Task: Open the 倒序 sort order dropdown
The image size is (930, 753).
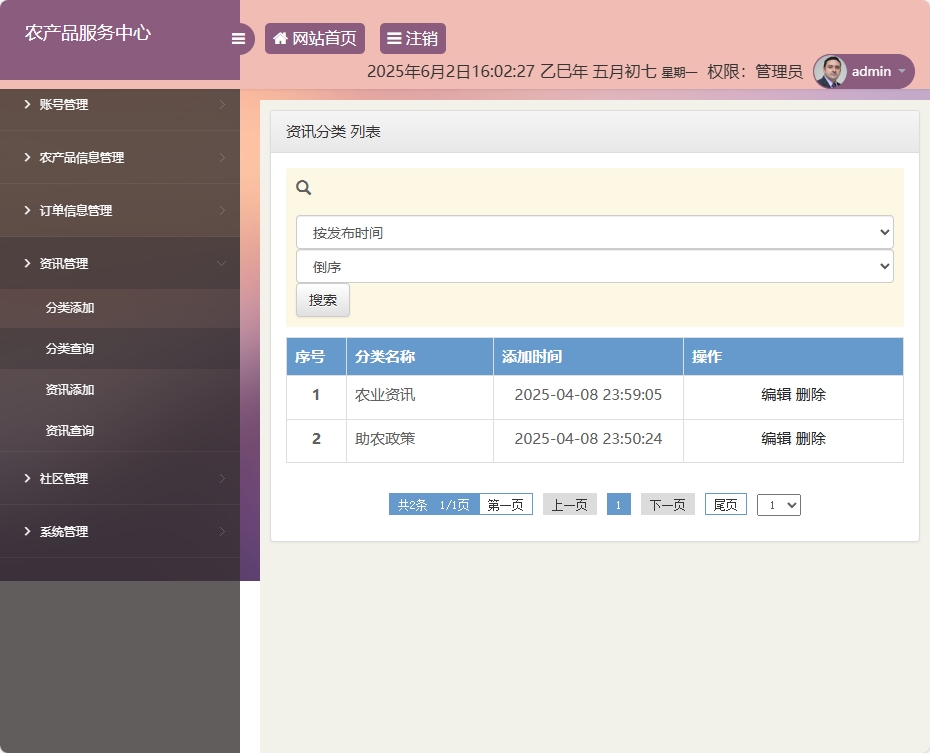Action: click(x=594, y=266)
